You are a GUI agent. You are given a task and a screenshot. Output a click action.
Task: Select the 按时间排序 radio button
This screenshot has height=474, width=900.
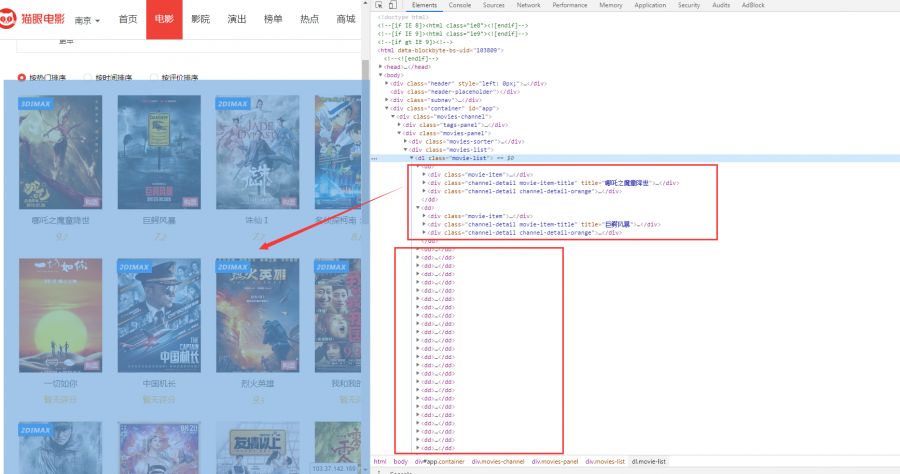[x=88, y=77]
